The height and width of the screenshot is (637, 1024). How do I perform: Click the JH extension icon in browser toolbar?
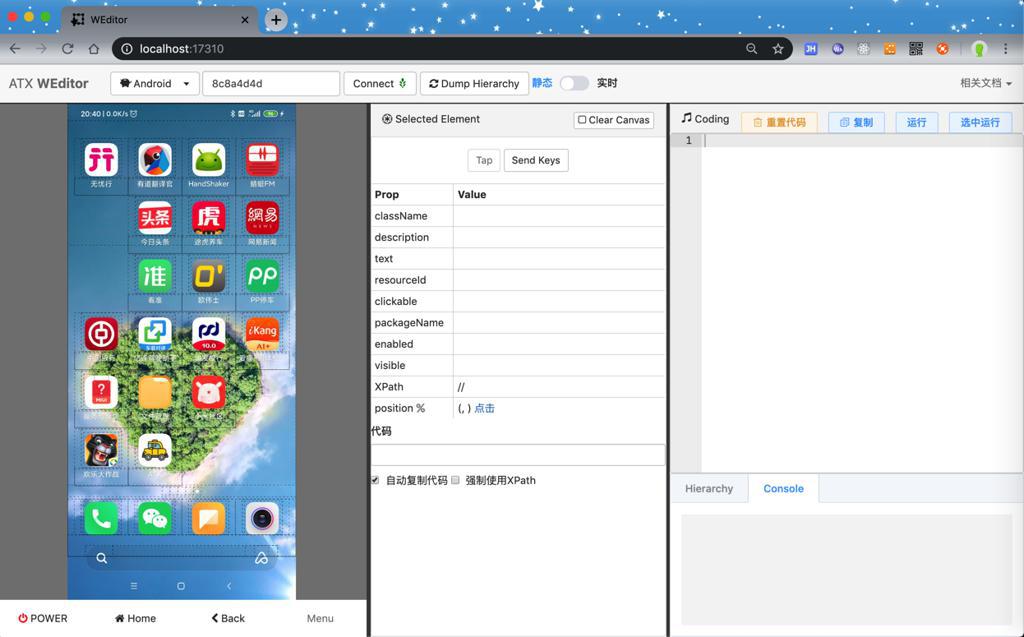810,49
